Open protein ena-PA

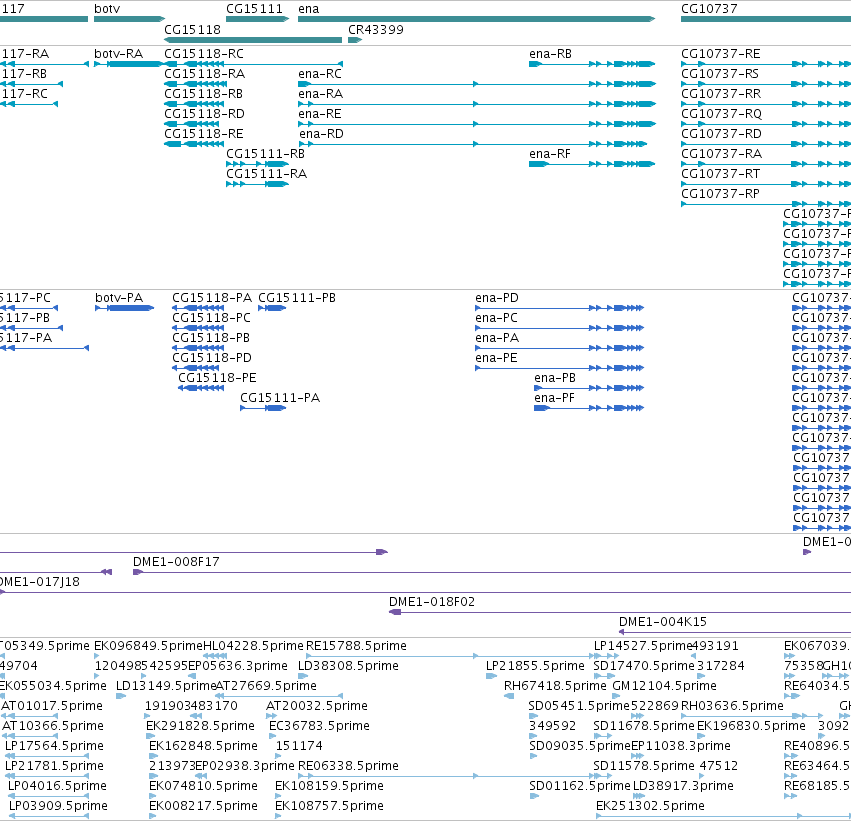(x=497, y=338)
